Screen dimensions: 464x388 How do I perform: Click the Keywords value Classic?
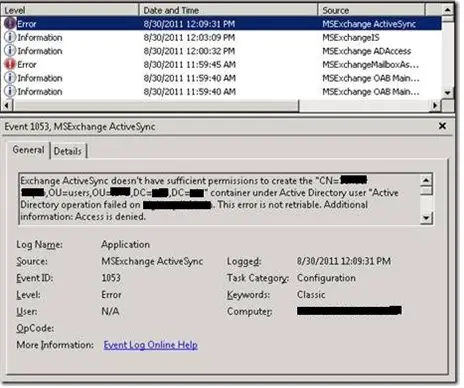(x=311, y=295)
